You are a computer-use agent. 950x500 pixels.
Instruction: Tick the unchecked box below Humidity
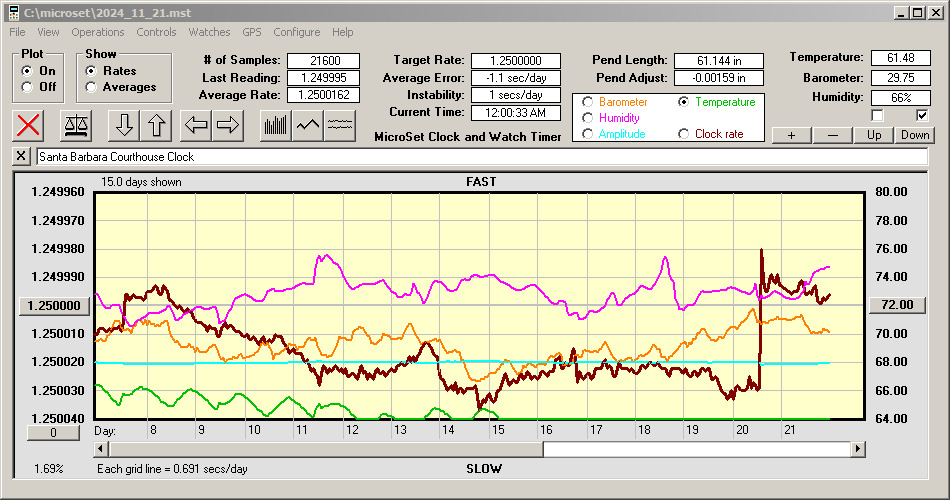pyautogui.click(x=877, y=115)
